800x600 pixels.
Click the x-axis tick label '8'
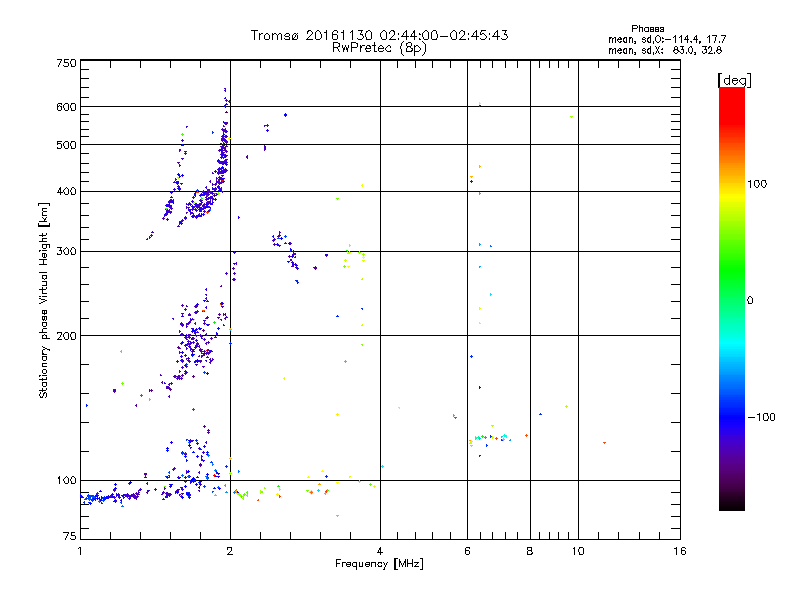[530, 551]
